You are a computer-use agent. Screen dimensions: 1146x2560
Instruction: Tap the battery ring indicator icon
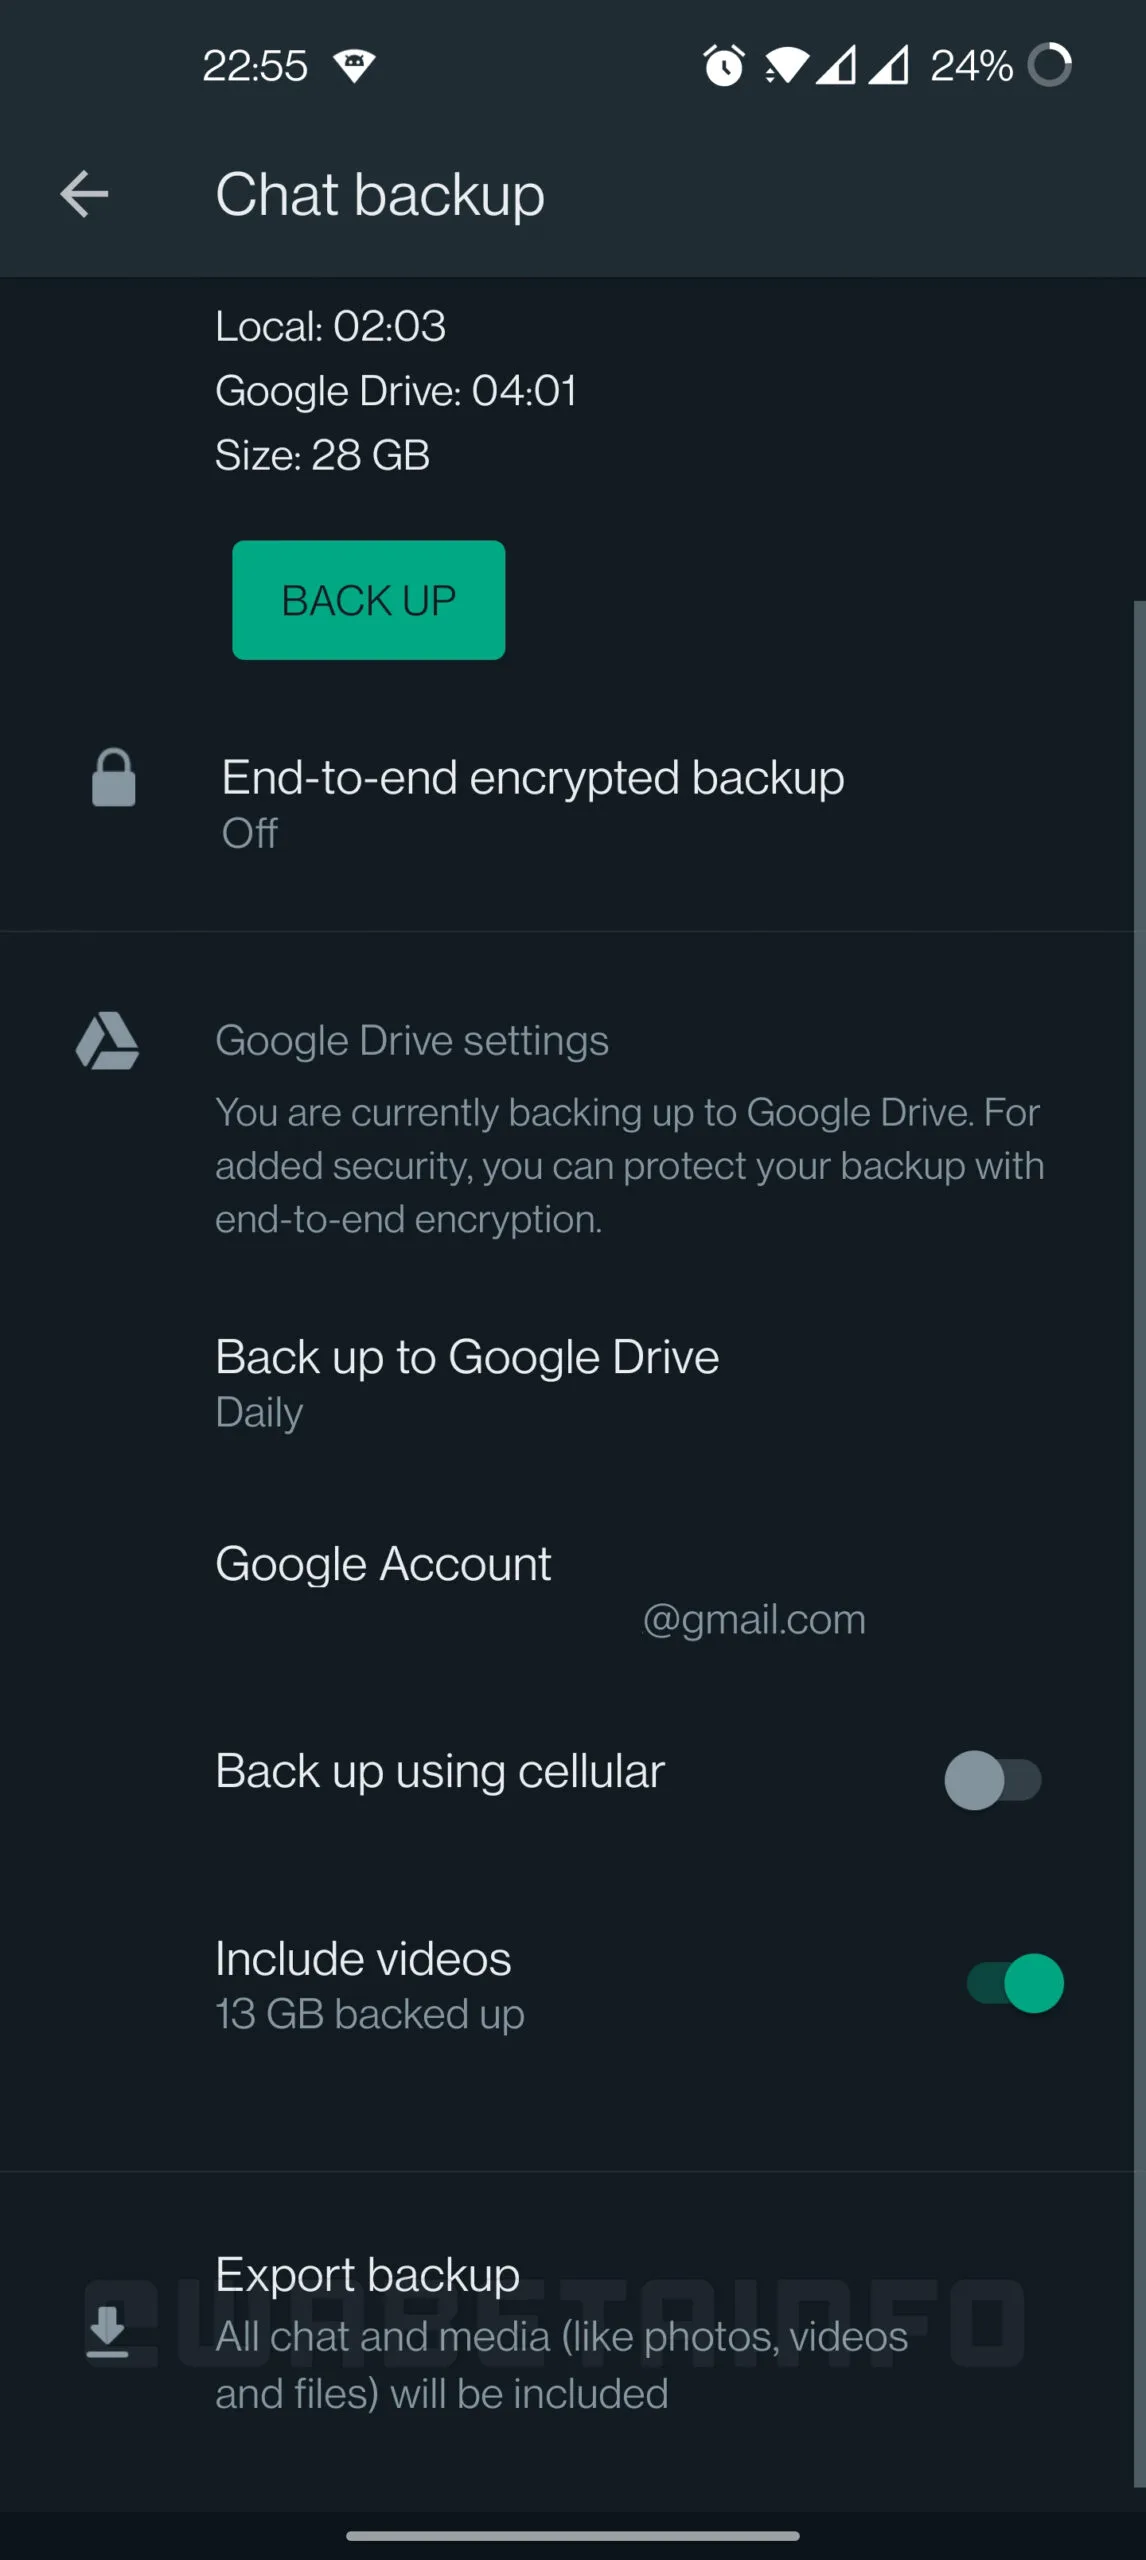pos(1050,66)
